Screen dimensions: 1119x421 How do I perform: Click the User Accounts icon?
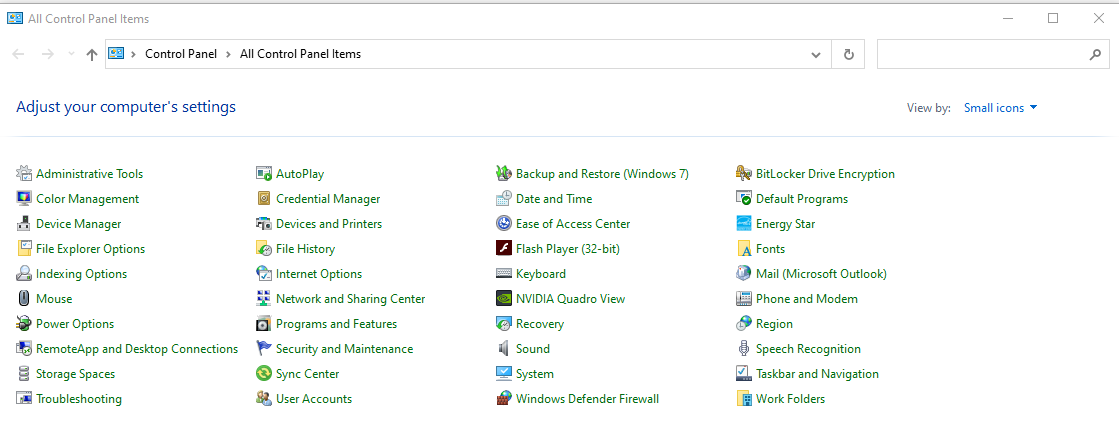pyautogui.click(x=264, y=398)
